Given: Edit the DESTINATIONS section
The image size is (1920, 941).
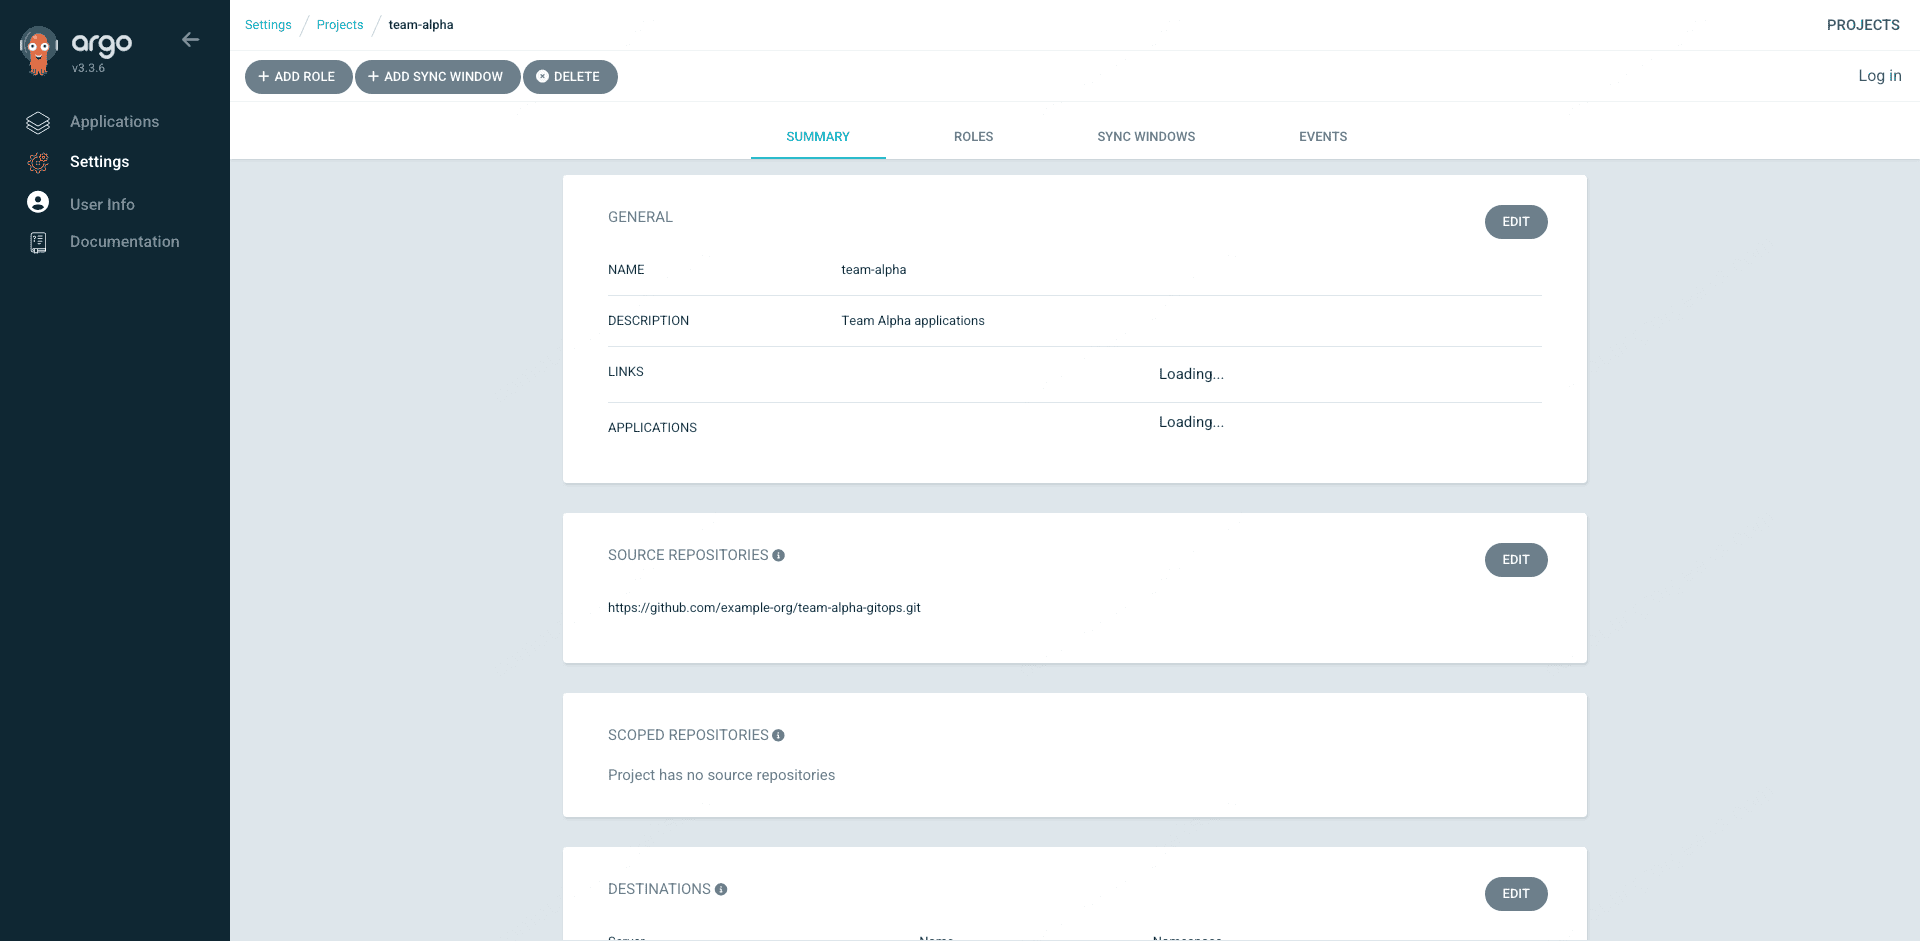Looking at the screenshot, I should [x=1515, y=893].
